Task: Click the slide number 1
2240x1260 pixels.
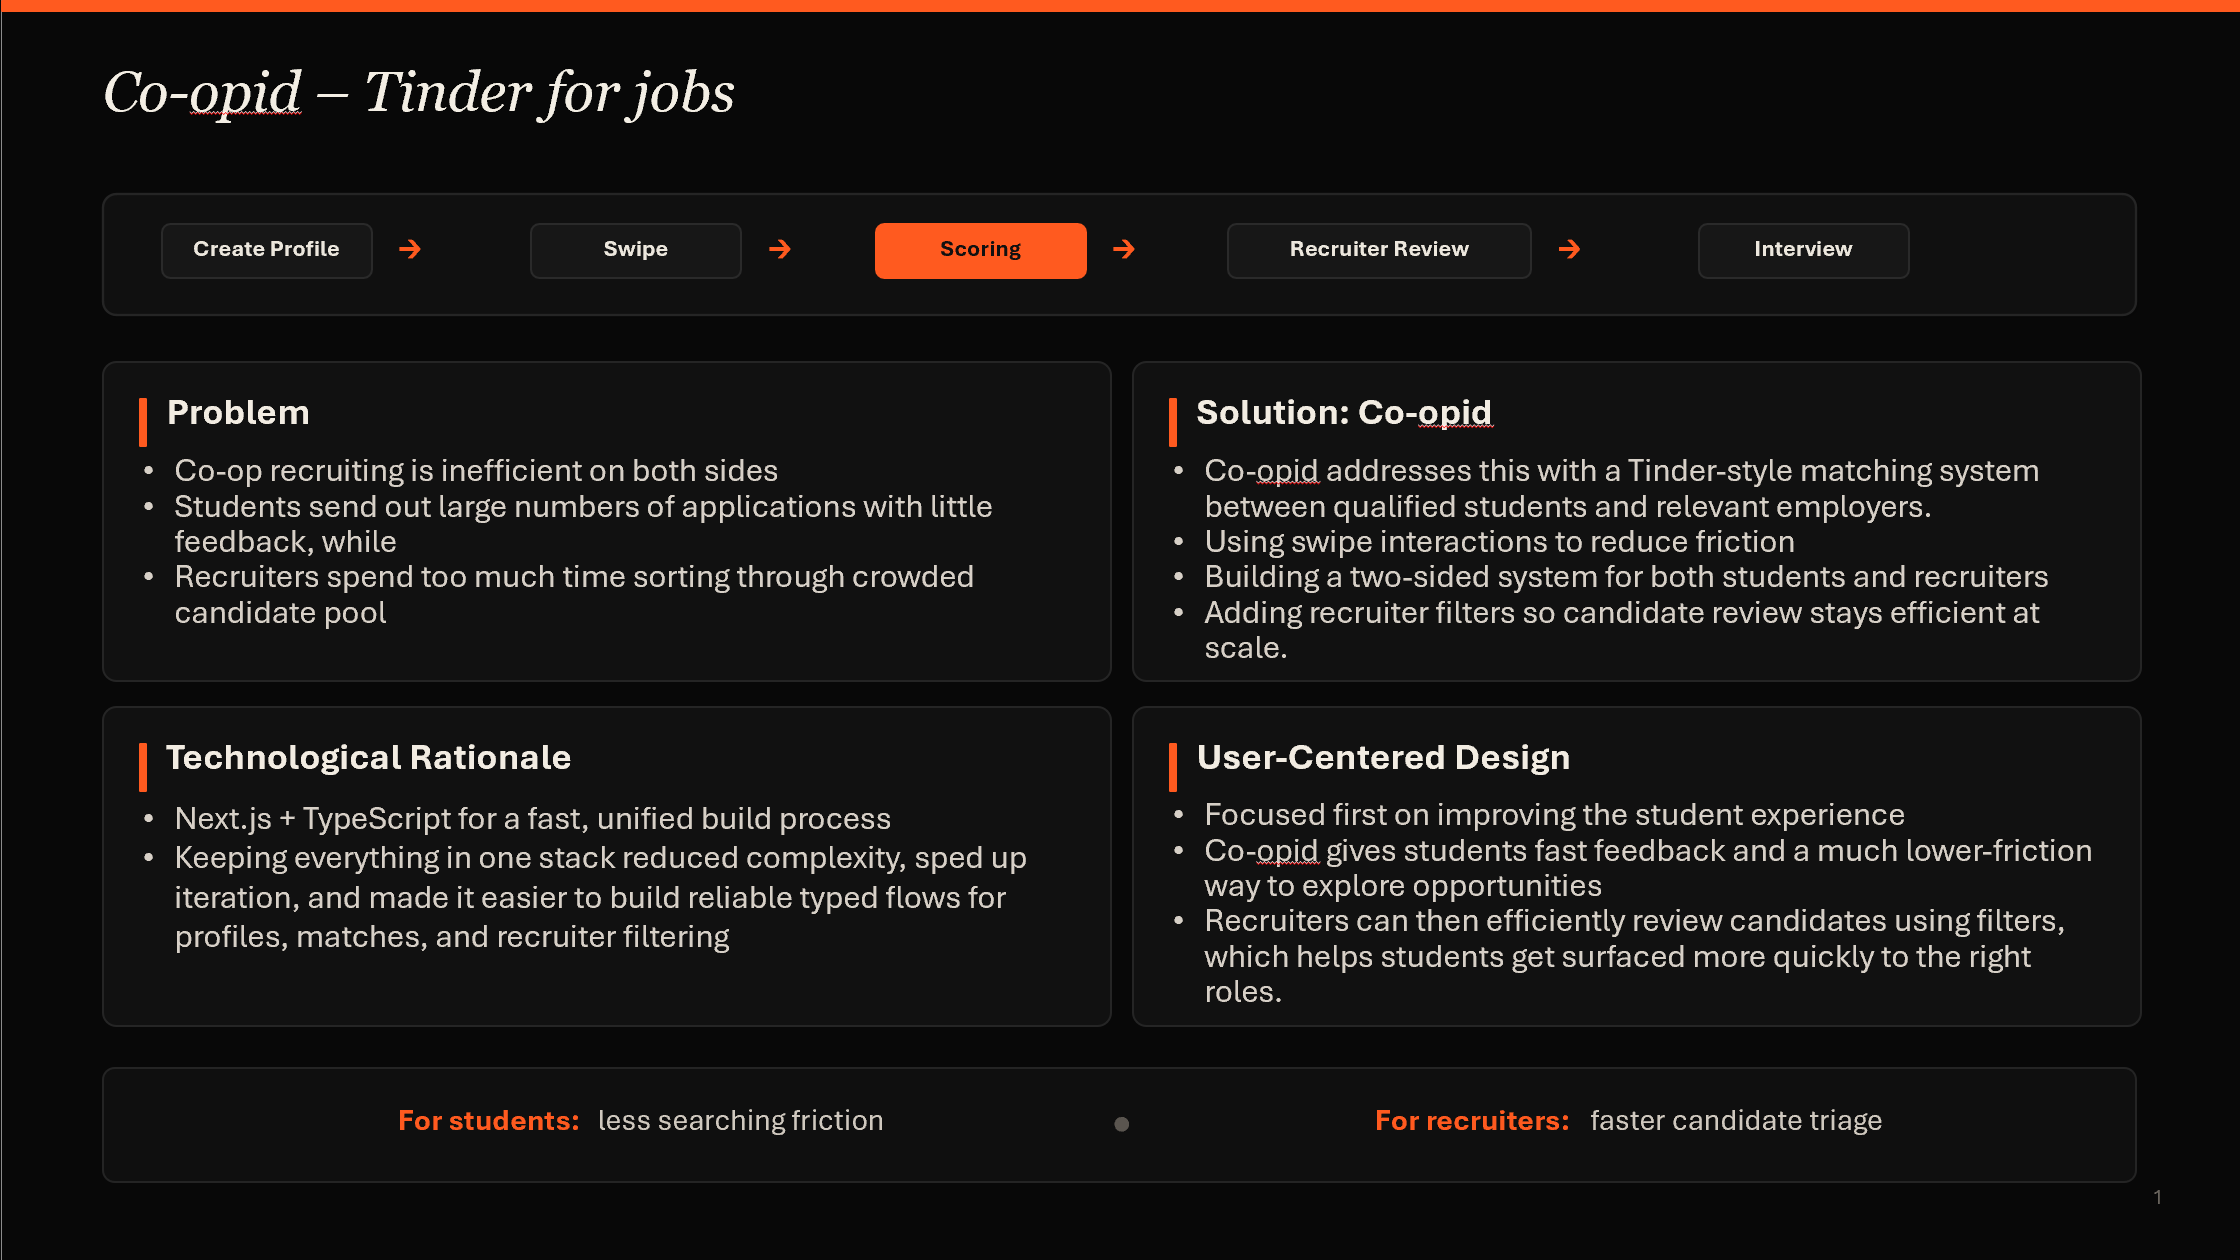Action: click(2157, 1197)
